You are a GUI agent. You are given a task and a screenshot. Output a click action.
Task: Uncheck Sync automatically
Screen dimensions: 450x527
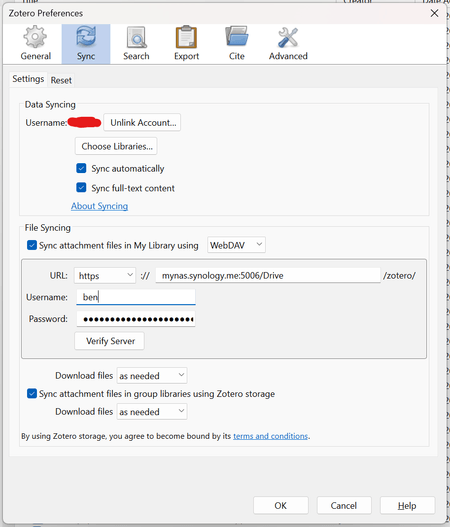pyautogui.click(x=81, y=168)
